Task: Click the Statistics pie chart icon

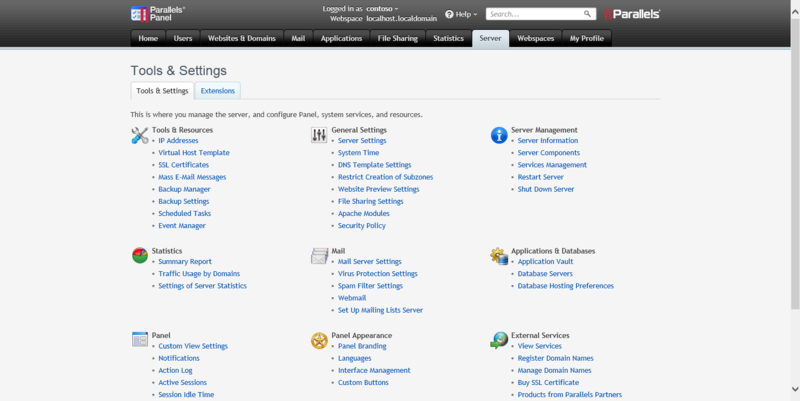Action: coord(140,256)
